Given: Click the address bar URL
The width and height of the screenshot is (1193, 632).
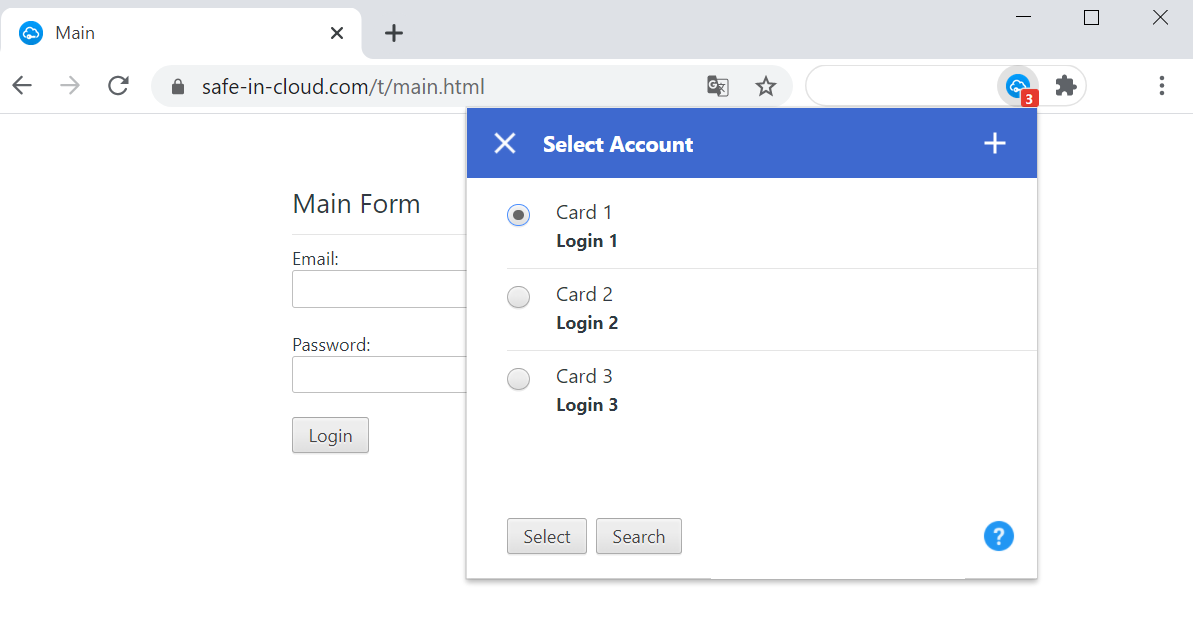Looking at the screenshot, I should coord(342,87).
